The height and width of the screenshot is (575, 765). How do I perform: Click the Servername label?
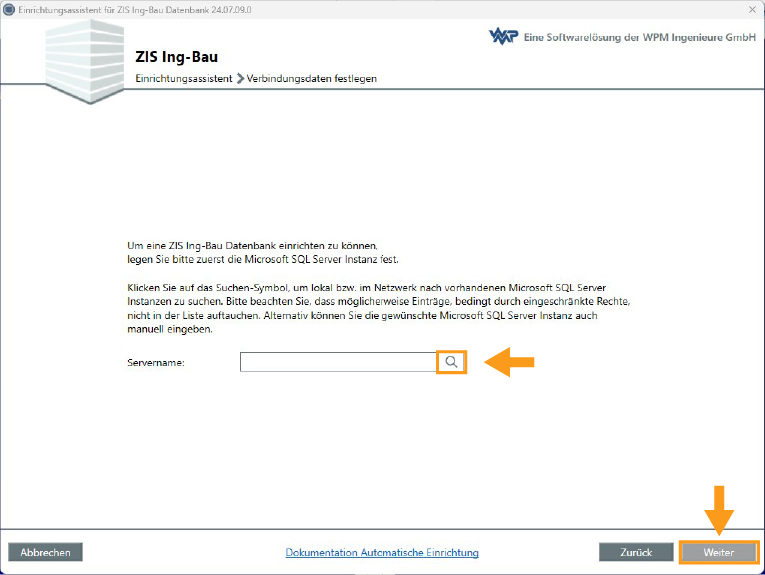(157, 363)
